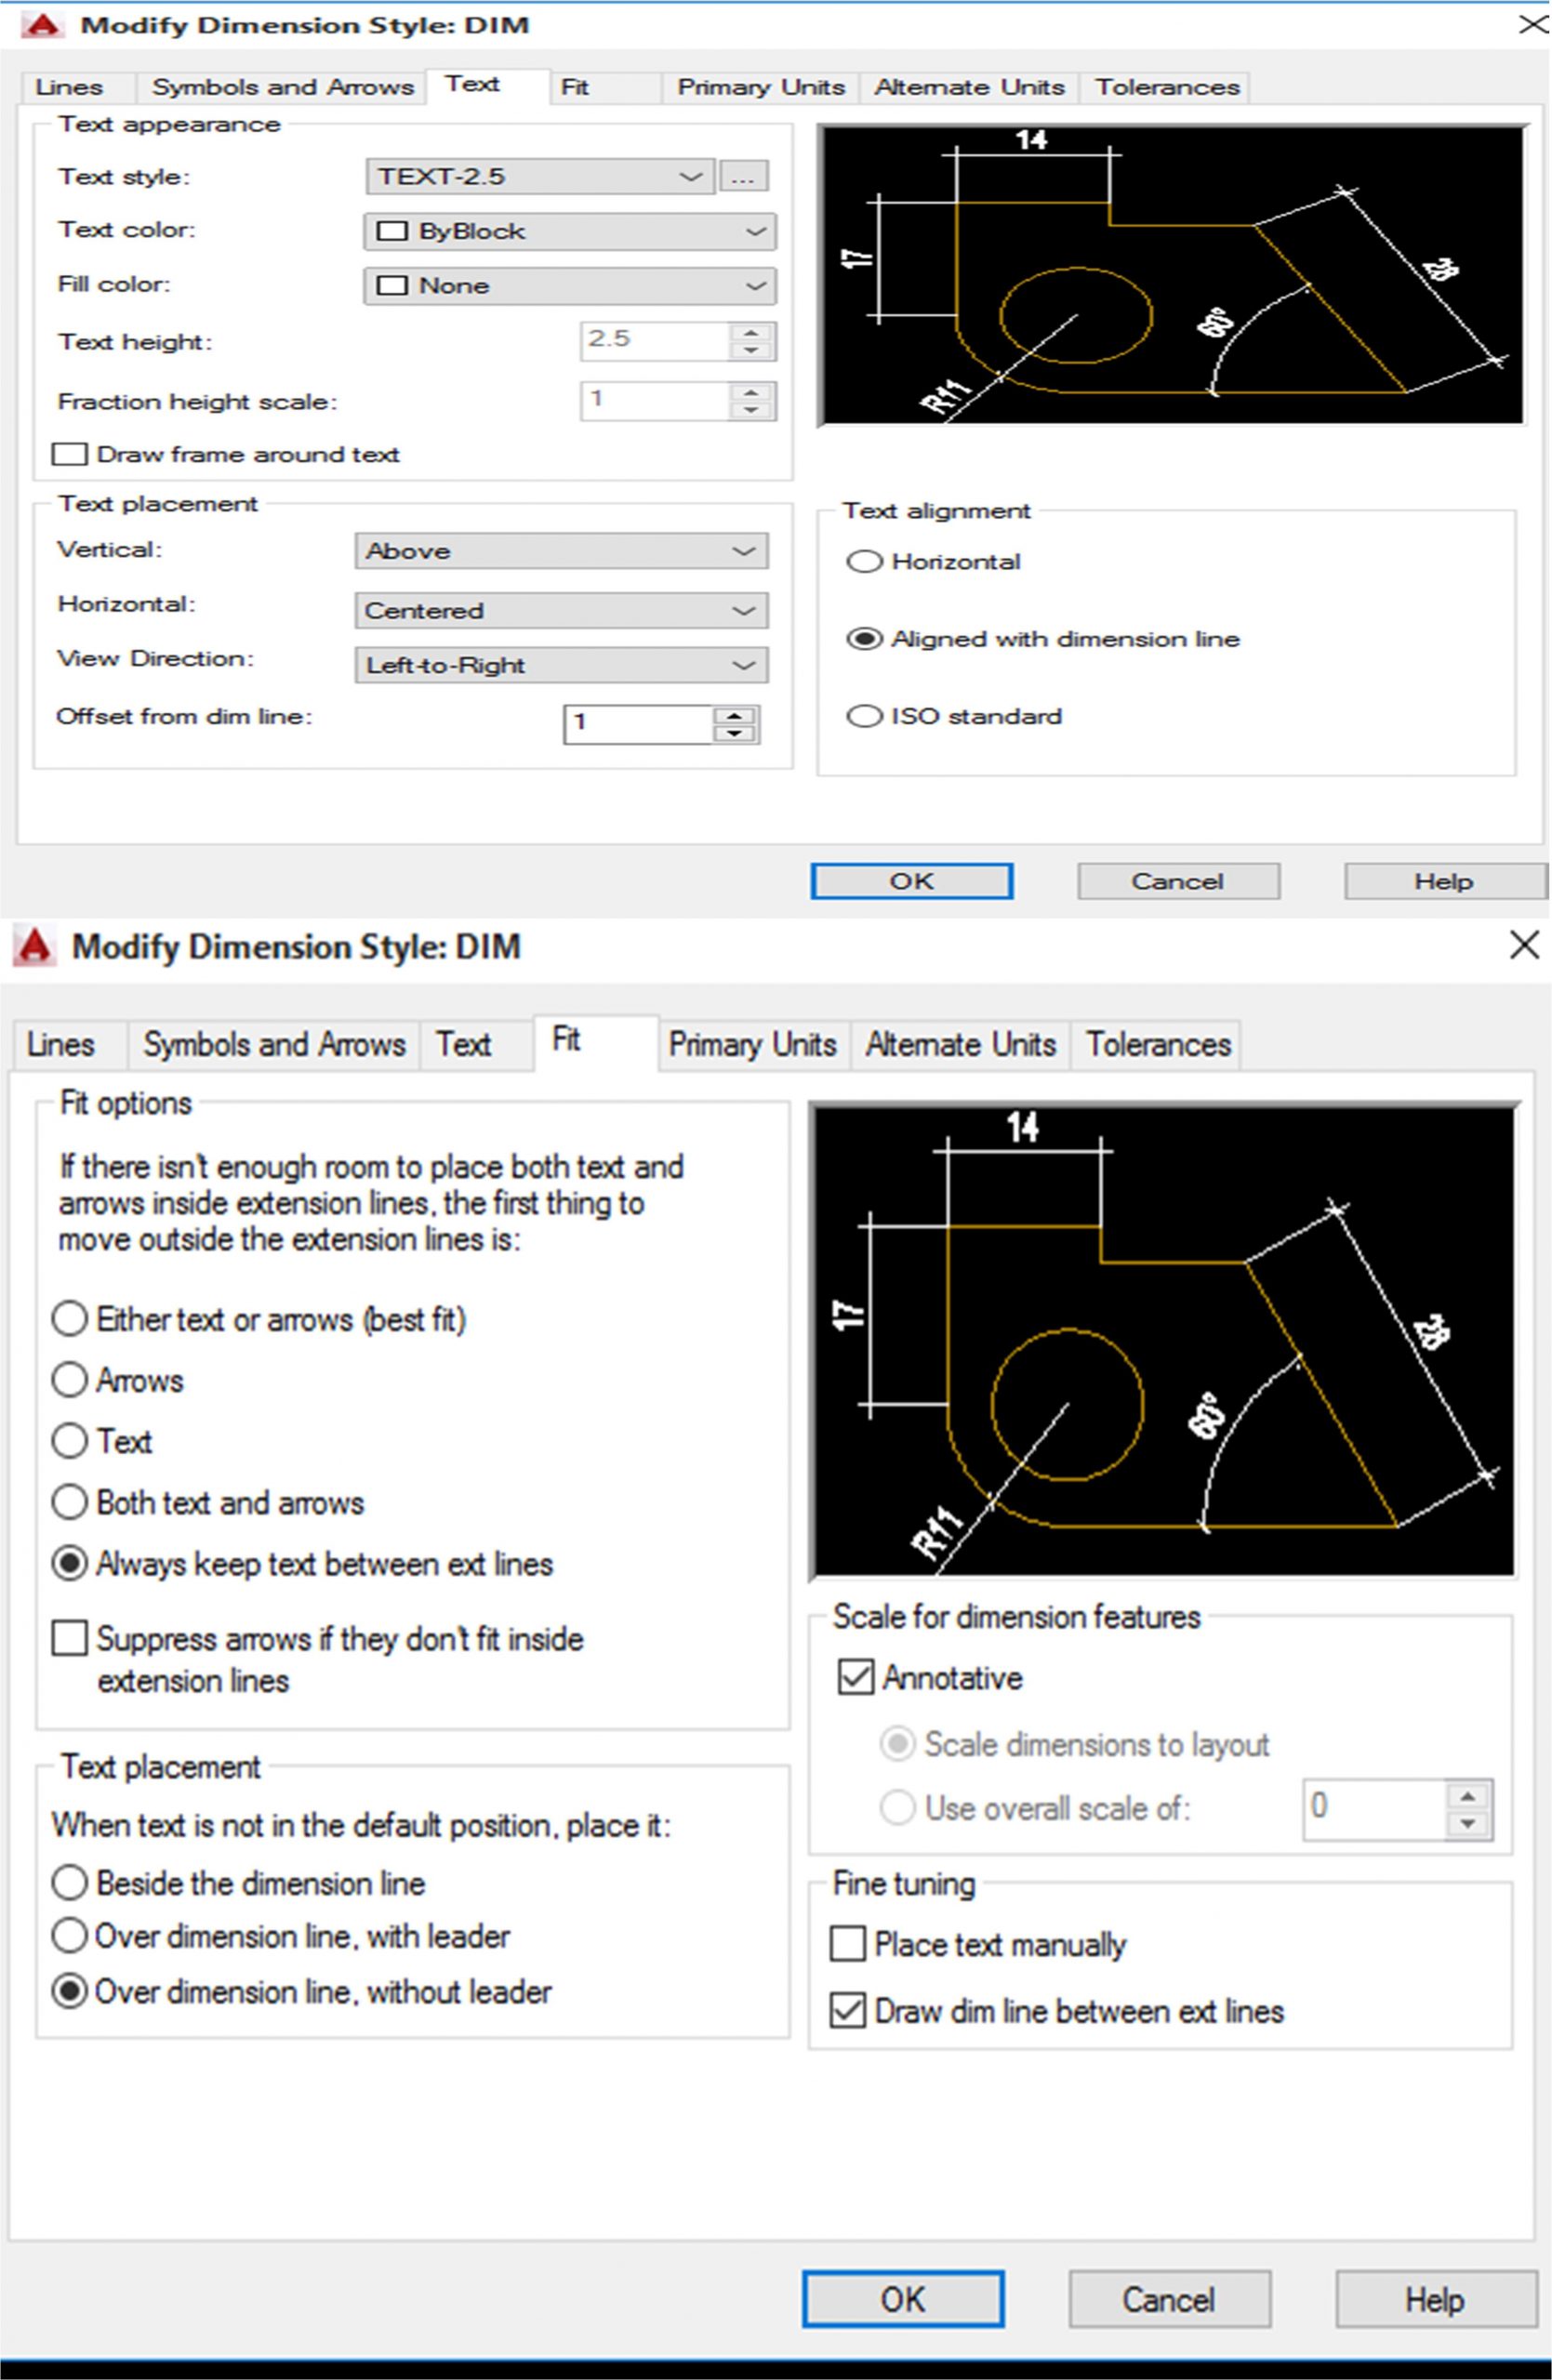Enable Draw frame around text

point(70,455)
